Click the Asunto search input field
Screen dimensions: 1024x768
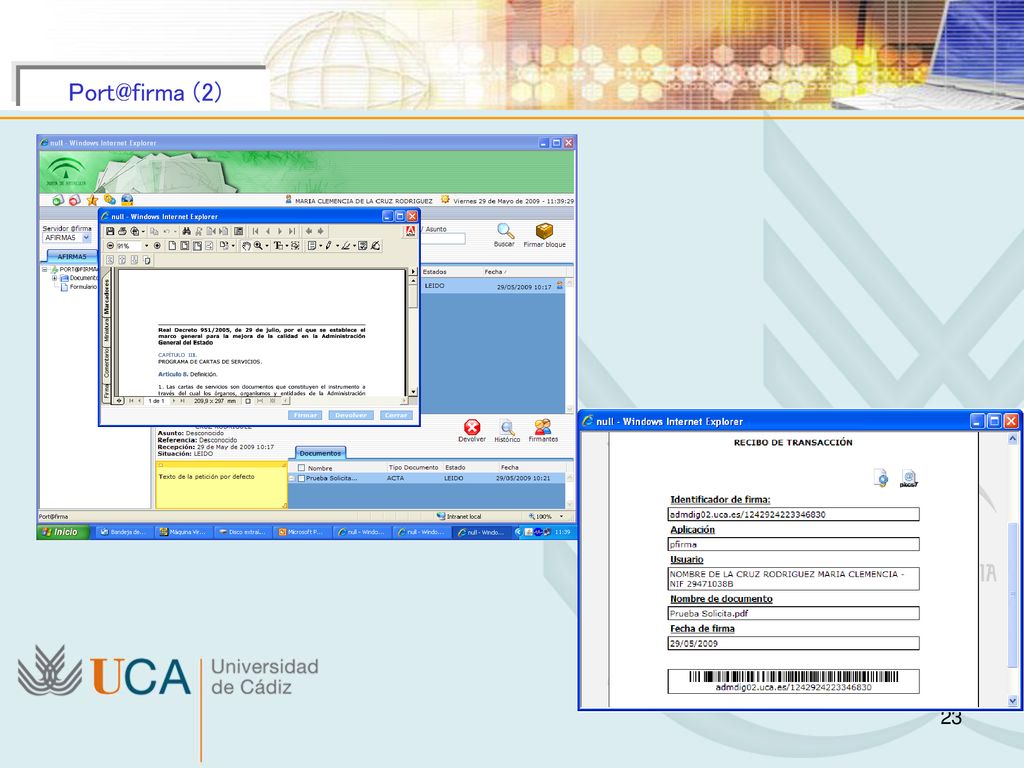click(443, 239)
